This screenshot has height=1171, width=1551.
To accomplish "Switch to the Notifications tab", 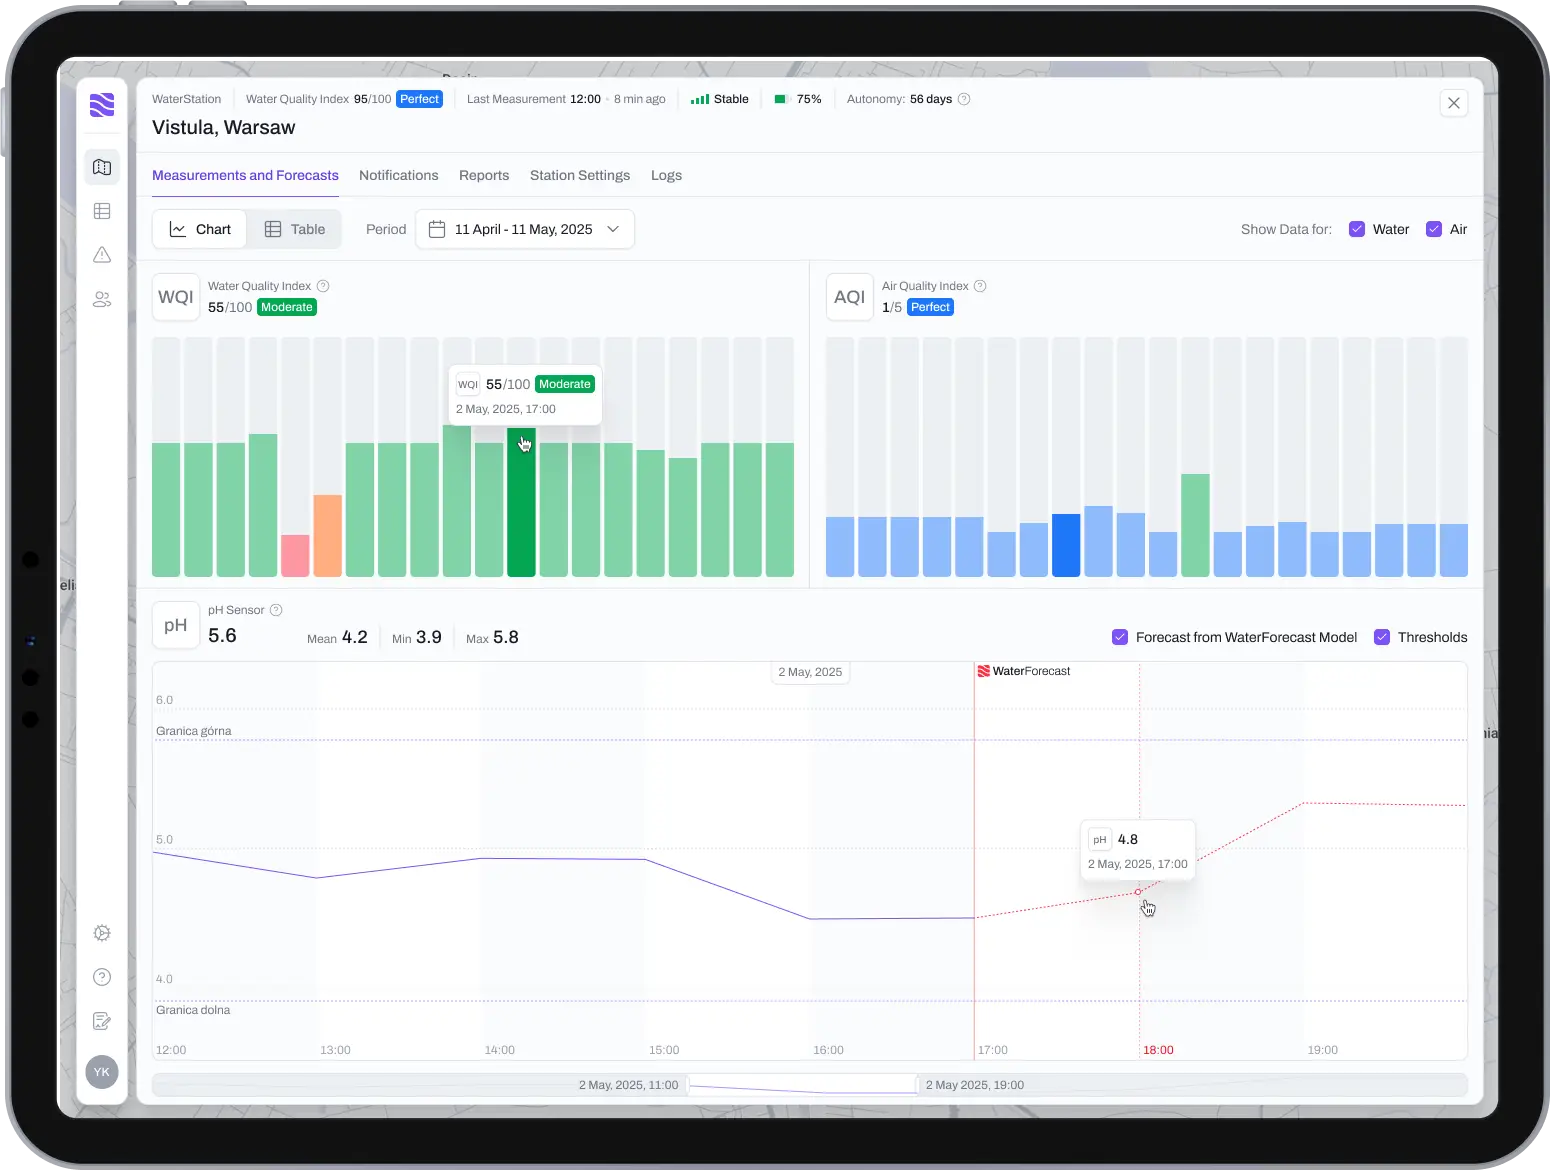I will point(398,175).
